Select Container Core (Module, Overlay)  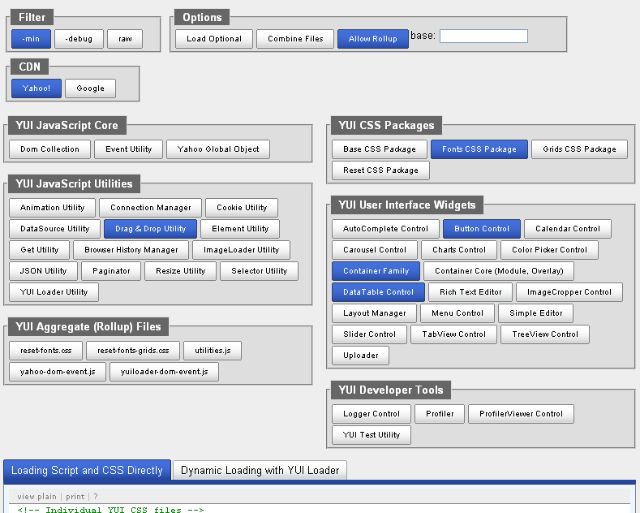tap(499, 271)
